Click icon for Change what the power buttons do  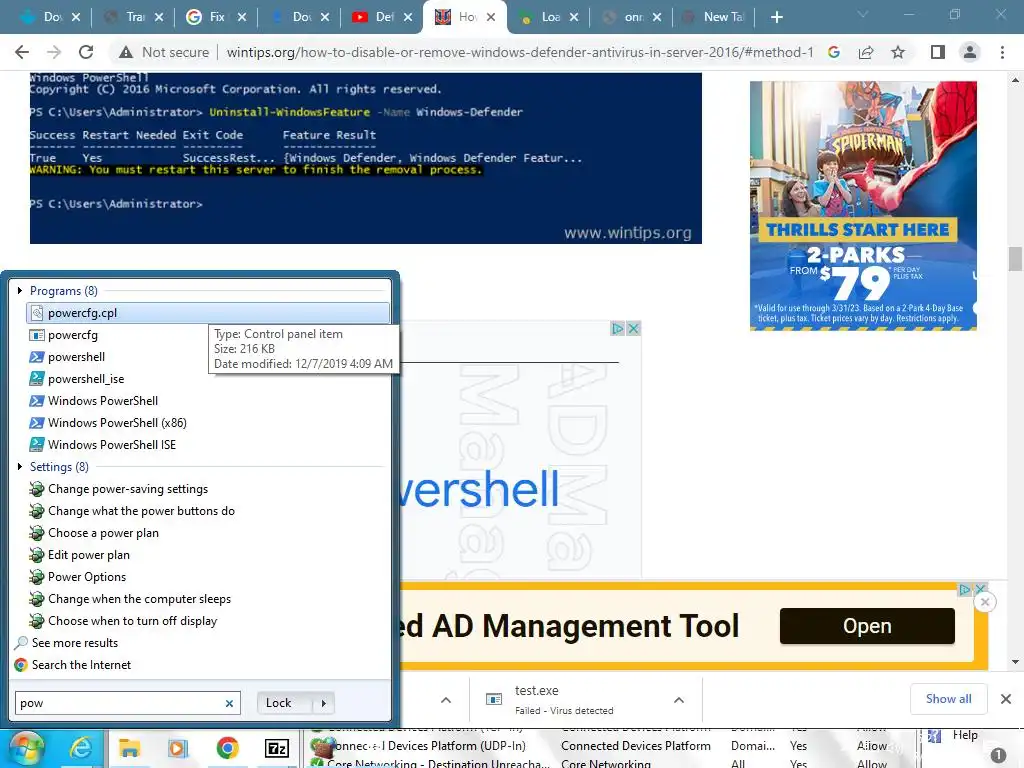pyautogui.click(x=37, y=511)
